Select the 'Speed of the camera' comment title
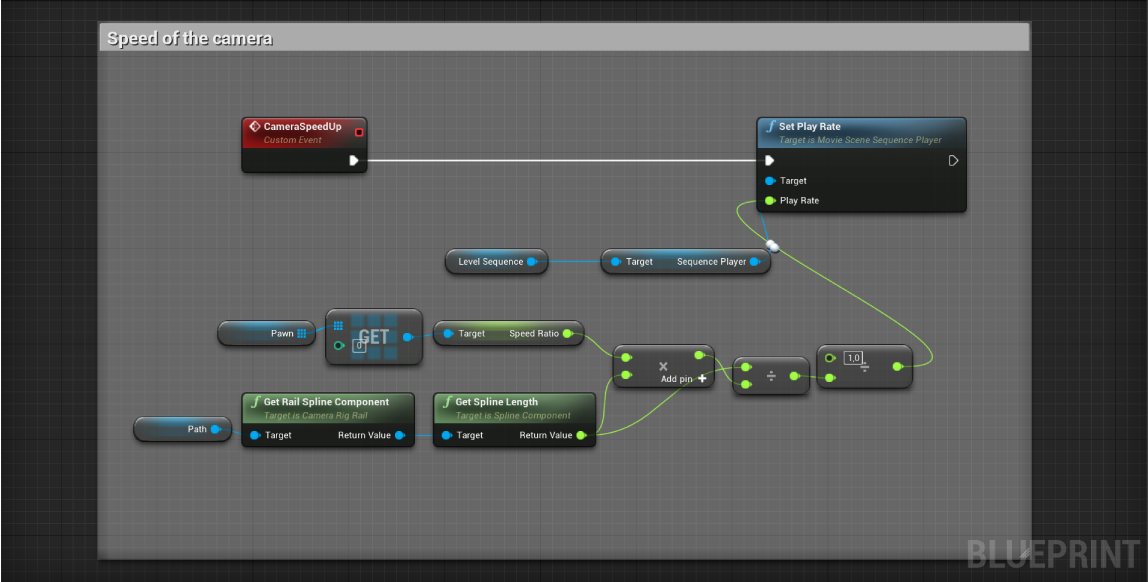 190,39
